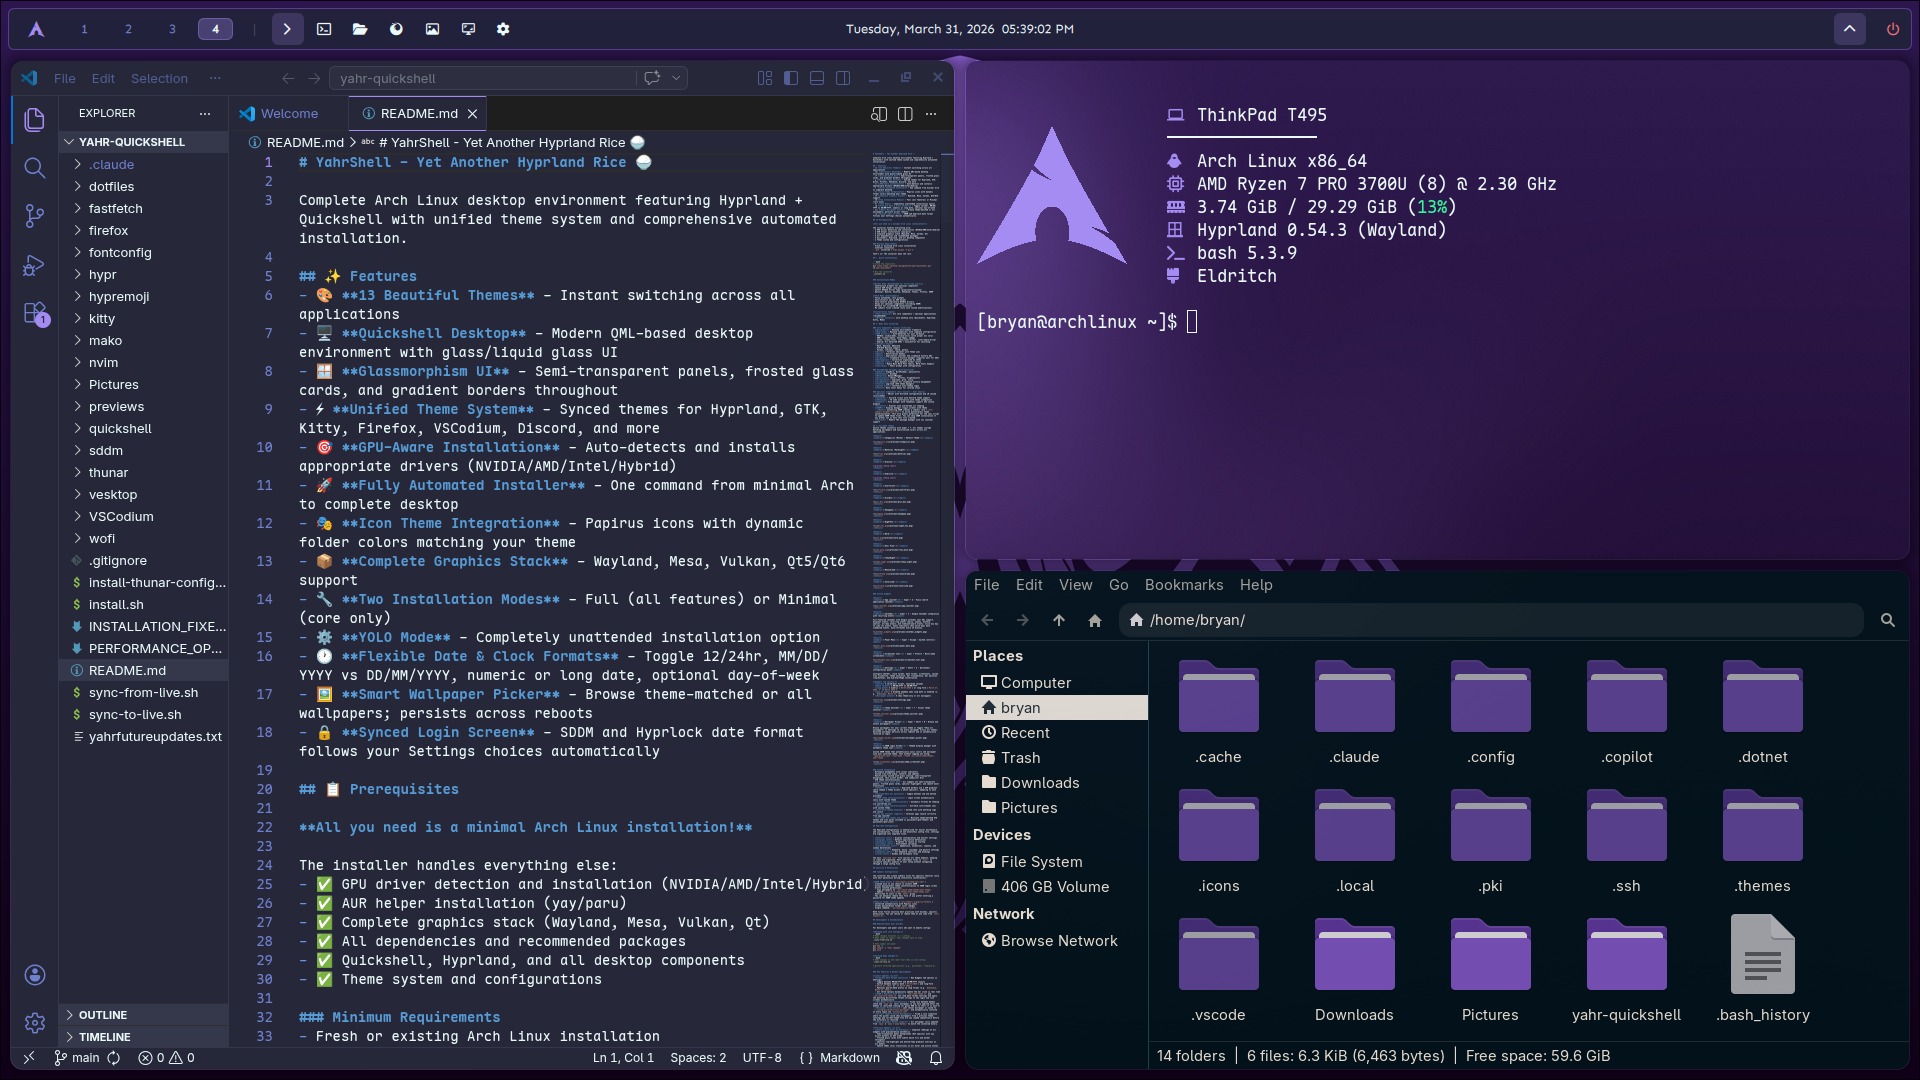Click Markdown language mode in status bar
This screenshot has height=1080, width=1920.
(x=850, y=1058)
